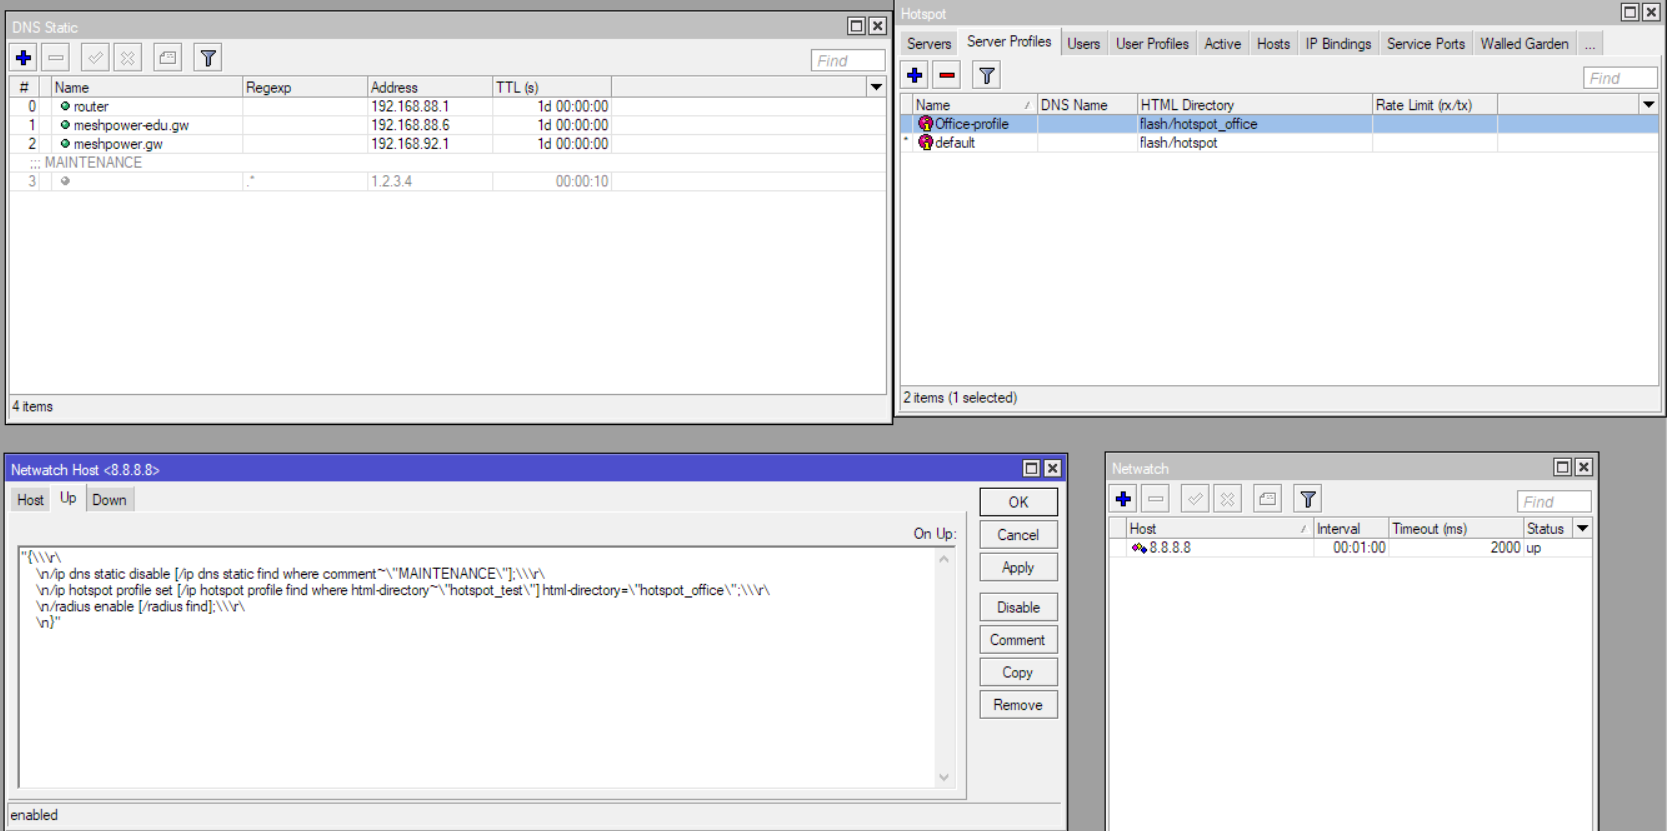Screen dimensions: 1667x831
Task: 8.8.8.8 host icon in Netwatch list
Action: click(1139, 548)
